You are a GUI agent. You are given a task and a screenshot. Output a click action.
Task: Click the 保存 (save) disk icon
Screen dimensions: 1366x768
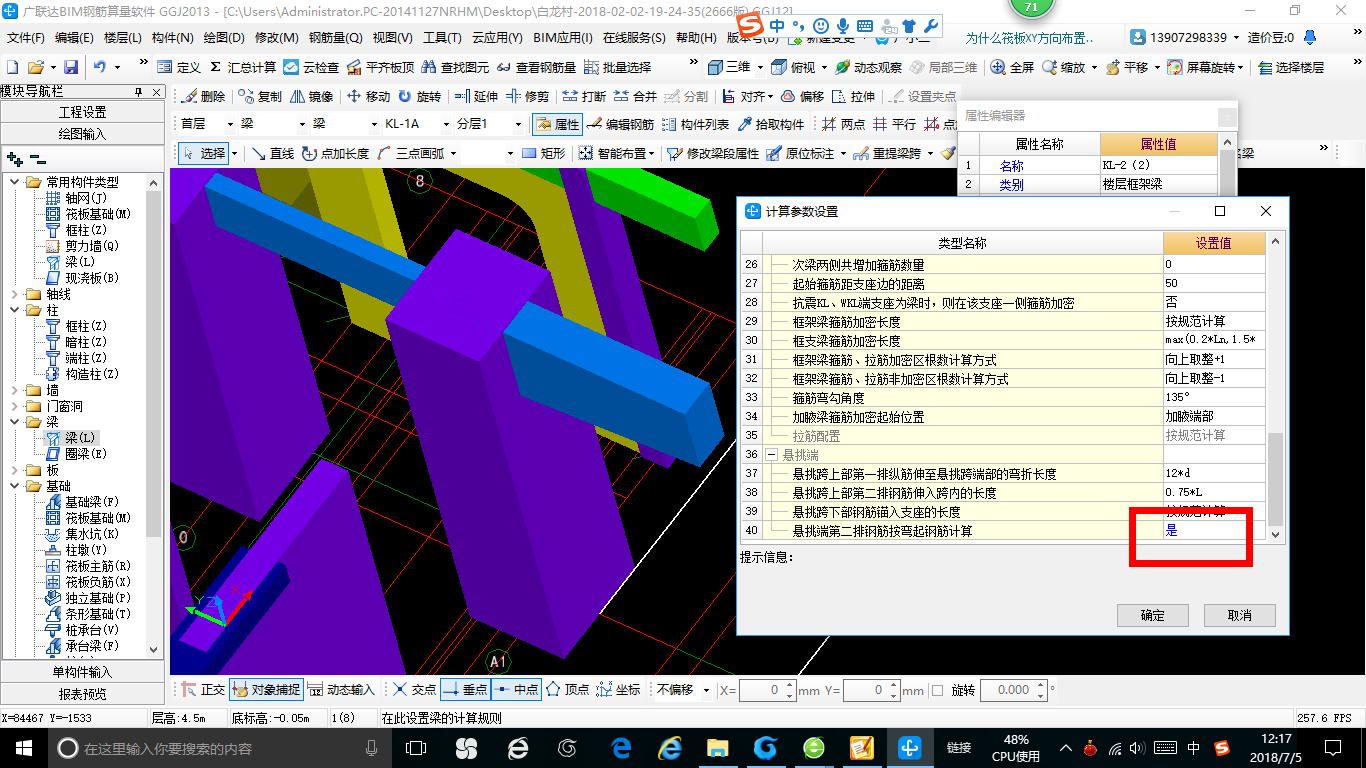coord(71,67)
